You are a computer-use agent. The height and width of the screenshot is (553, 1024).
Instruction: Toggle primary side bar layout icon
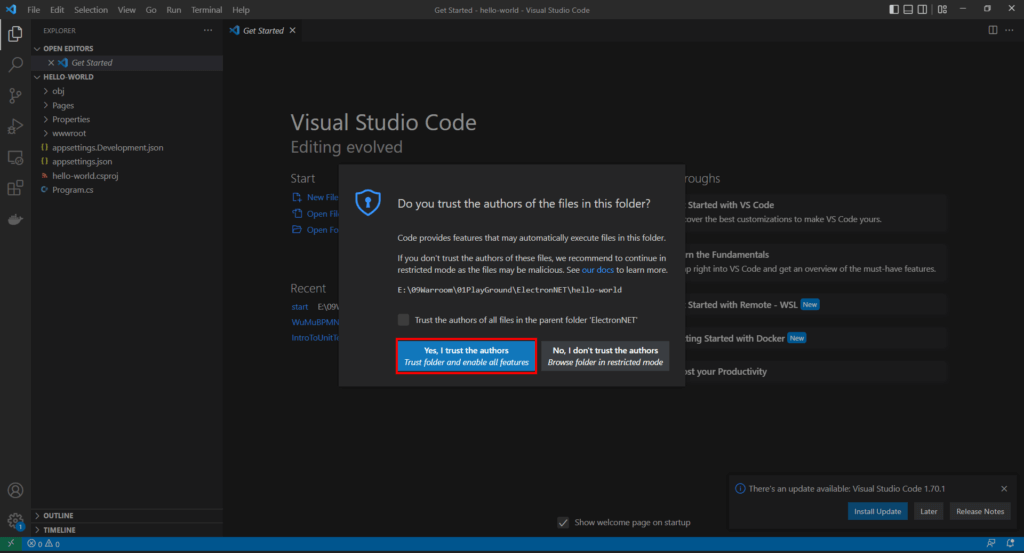[x=893, y=10]
